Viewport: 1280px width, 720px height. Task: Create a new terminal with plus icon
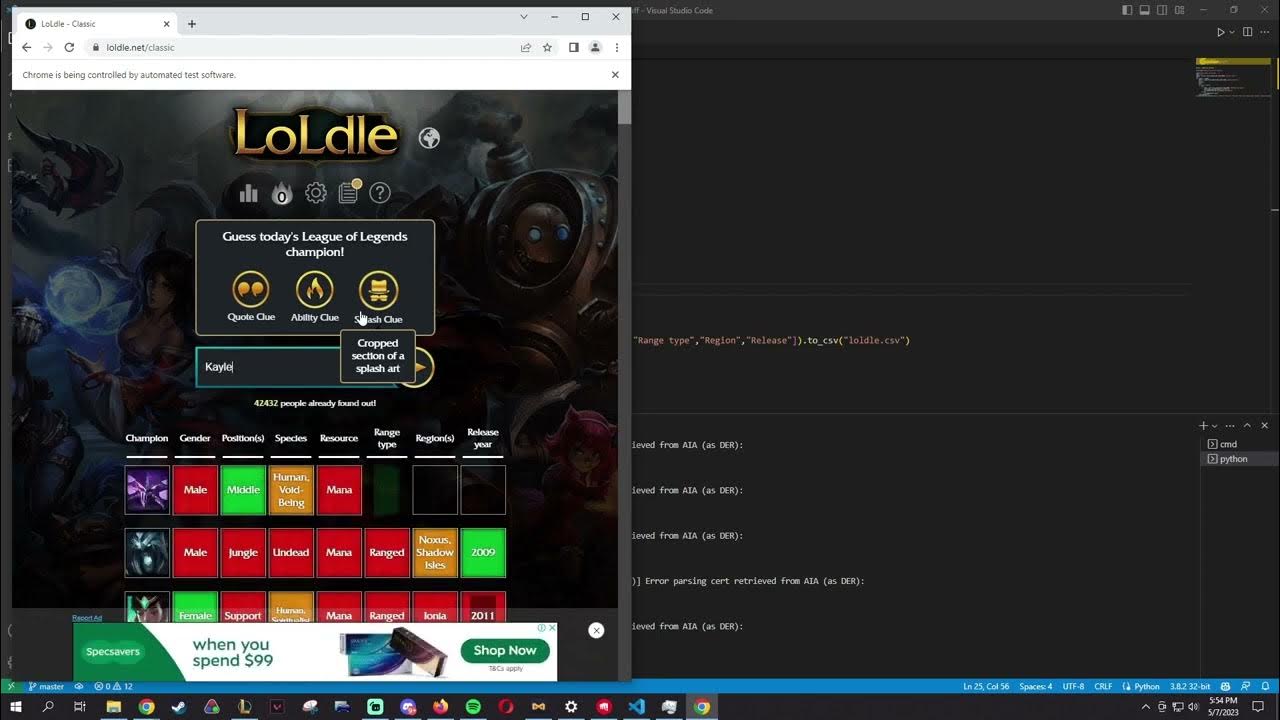pos(1204,425)
